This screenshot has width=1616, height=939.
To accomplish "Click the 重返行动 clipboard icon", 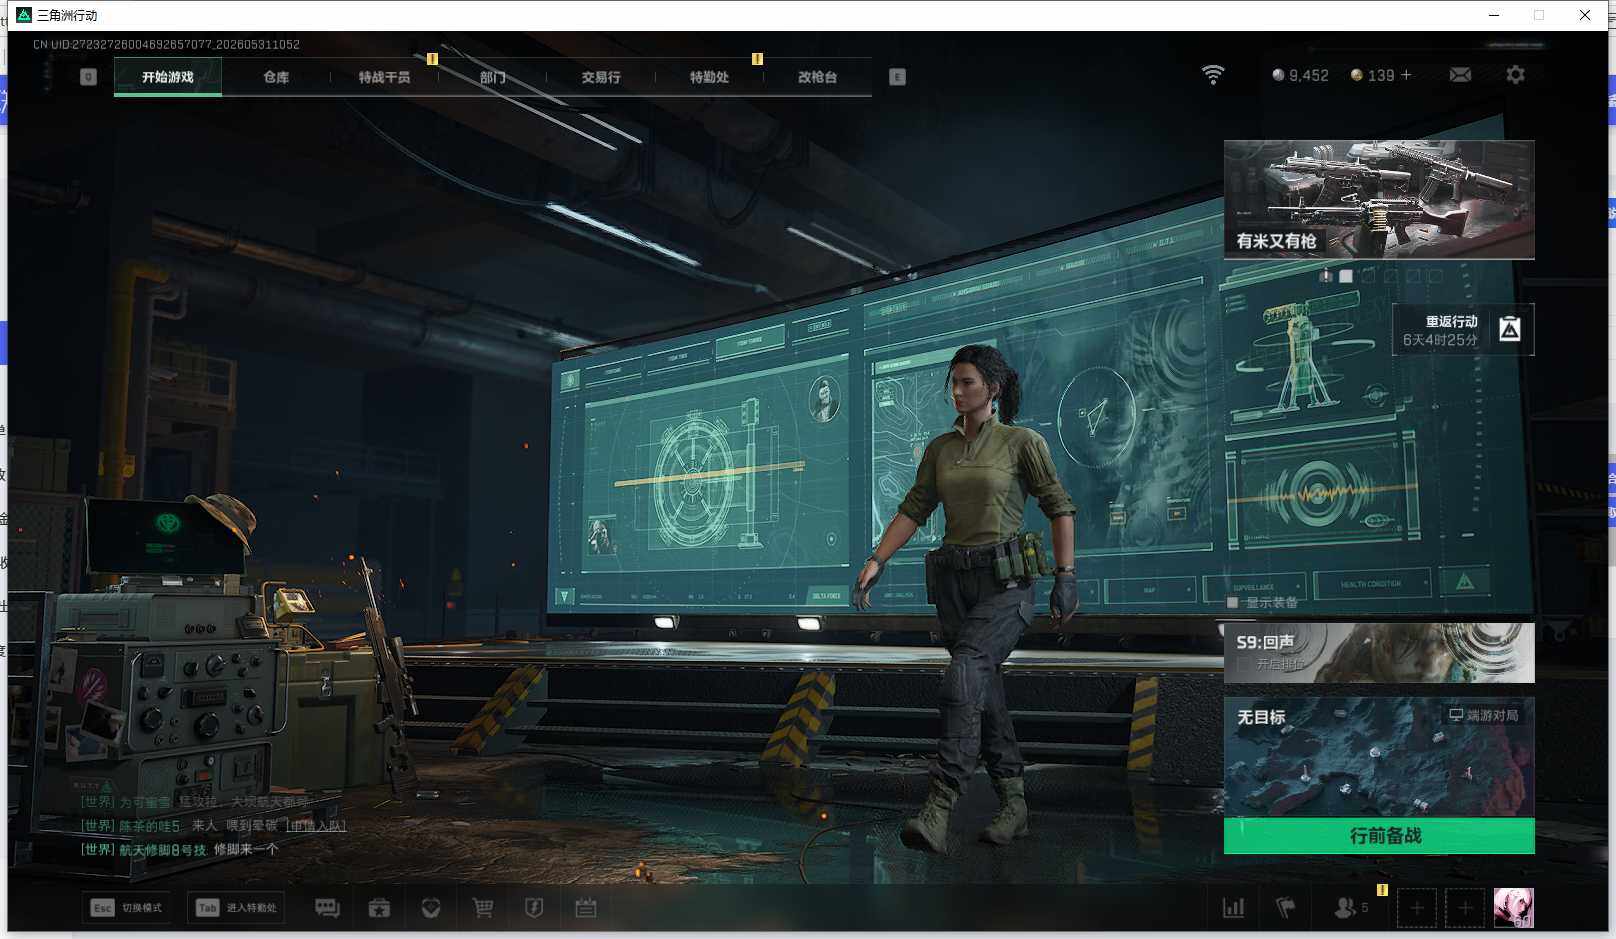I will [1510, 329].
